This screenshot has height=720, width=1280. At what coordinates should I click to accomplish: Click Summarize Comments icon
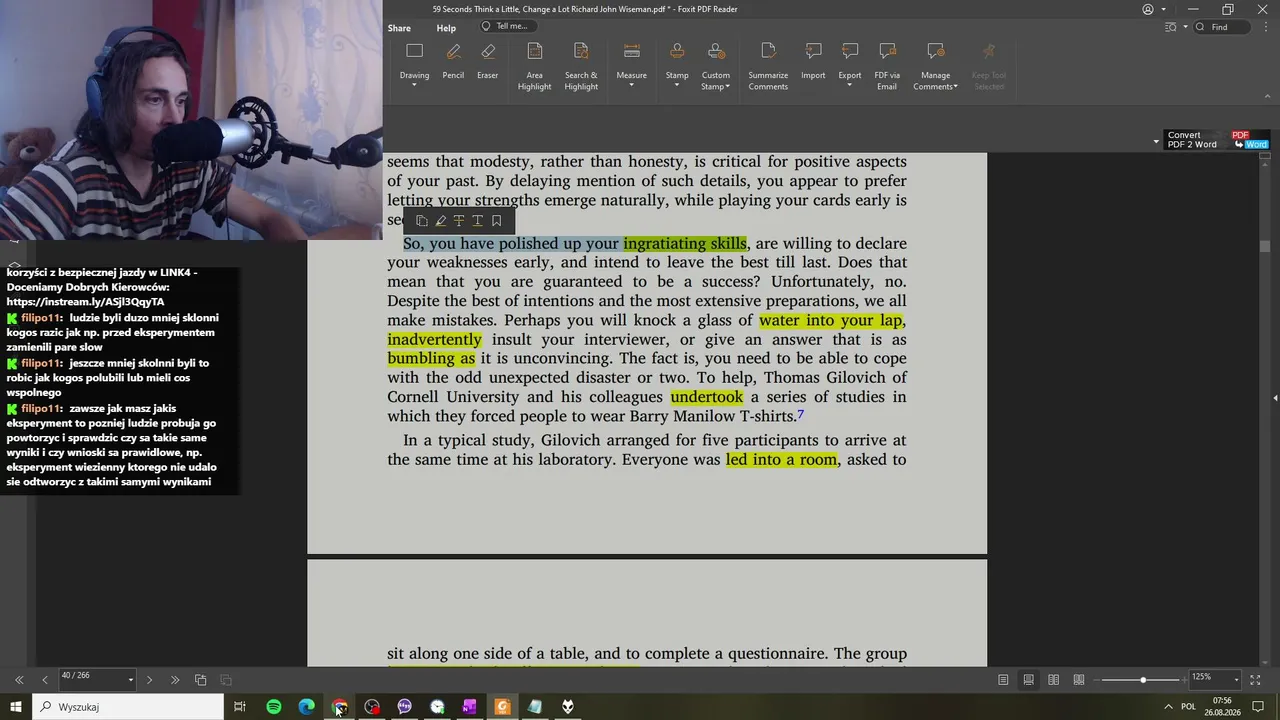[x=768, y=52]
